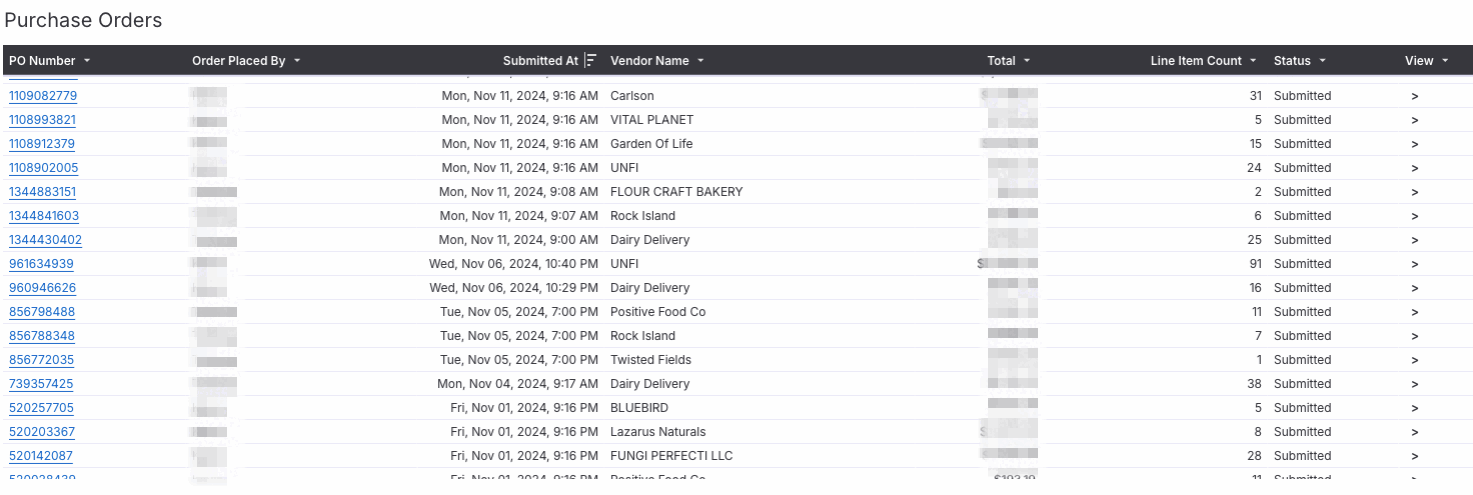This screenshot has width=1473, height=495.
Task: Open view arrow for BLUEBIRD order row
Action: click(1414, 408)
